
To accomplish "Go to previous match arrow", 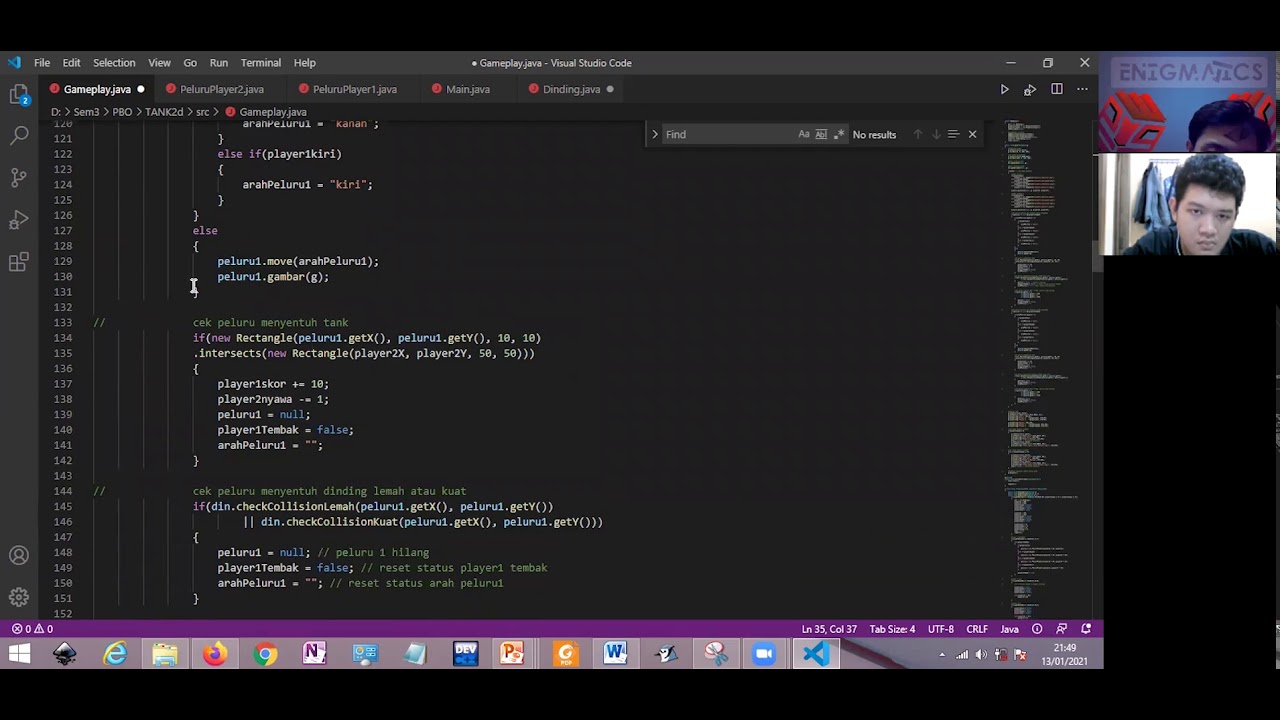I will (x=917, y=134).
